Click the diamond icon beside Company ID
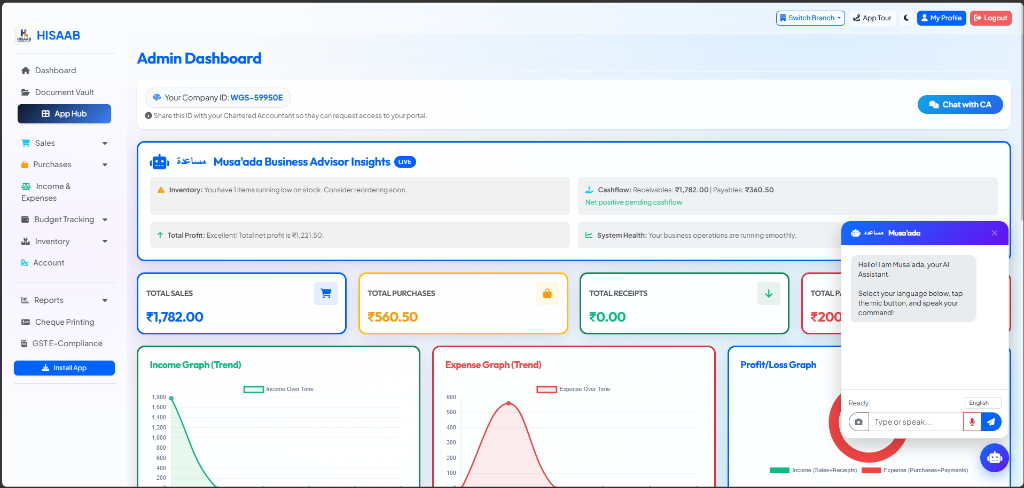The image size is (1024, 488). point(157,97)
